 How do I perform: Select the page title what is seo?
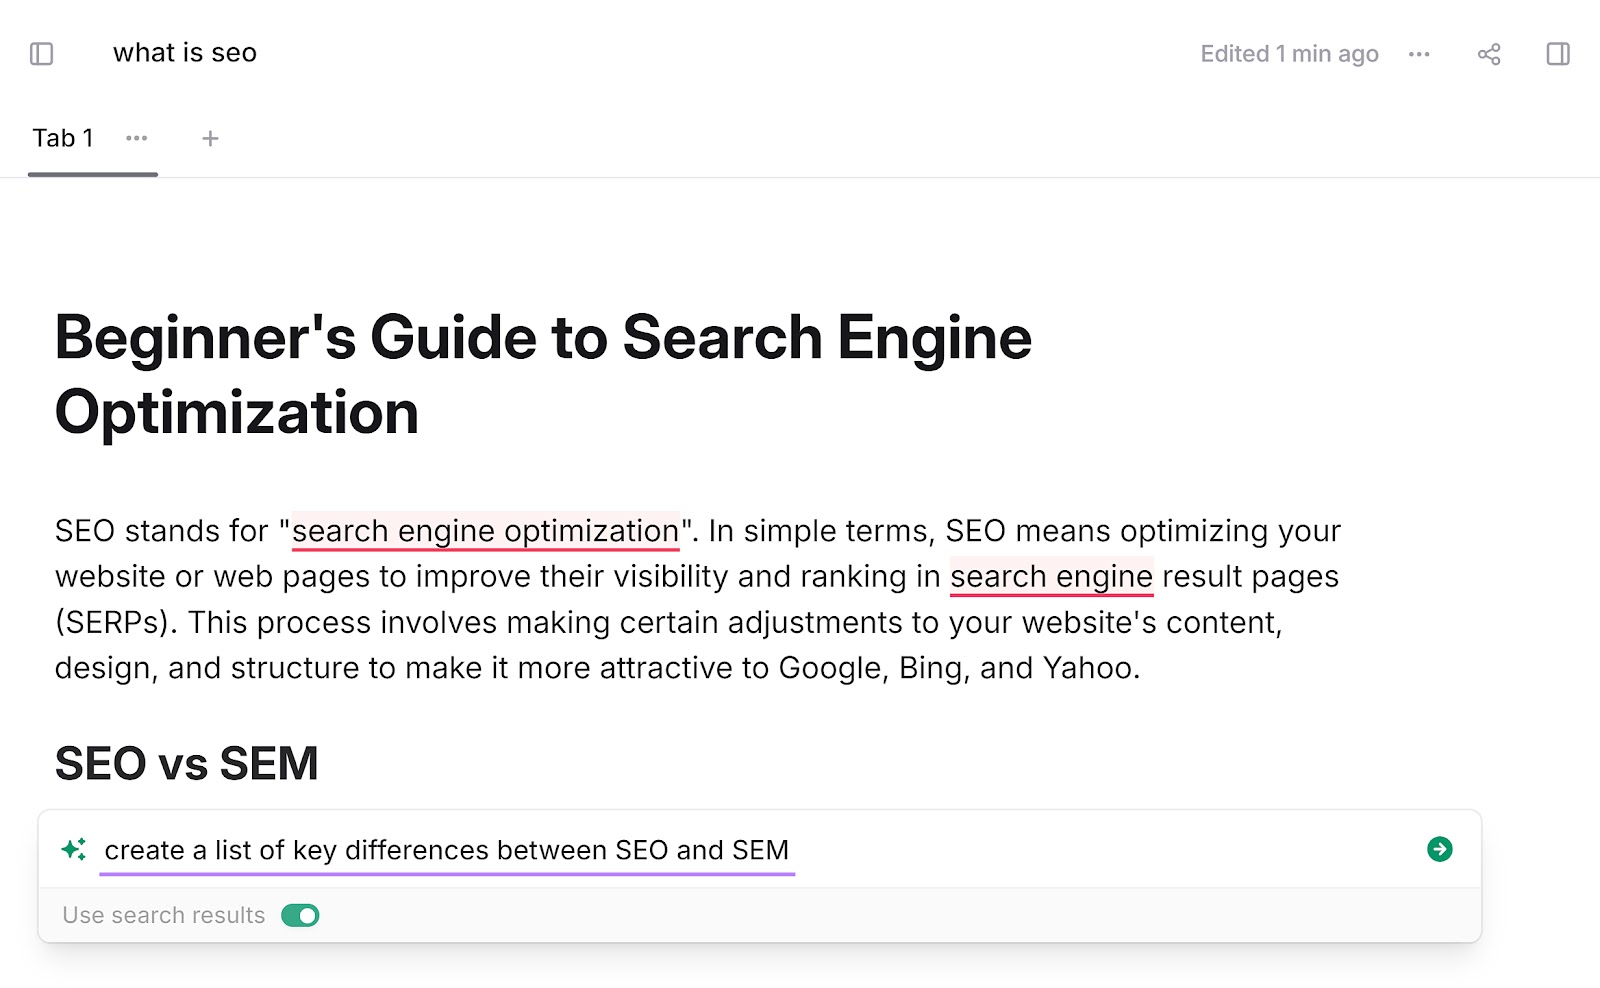(x=185, y=52)
